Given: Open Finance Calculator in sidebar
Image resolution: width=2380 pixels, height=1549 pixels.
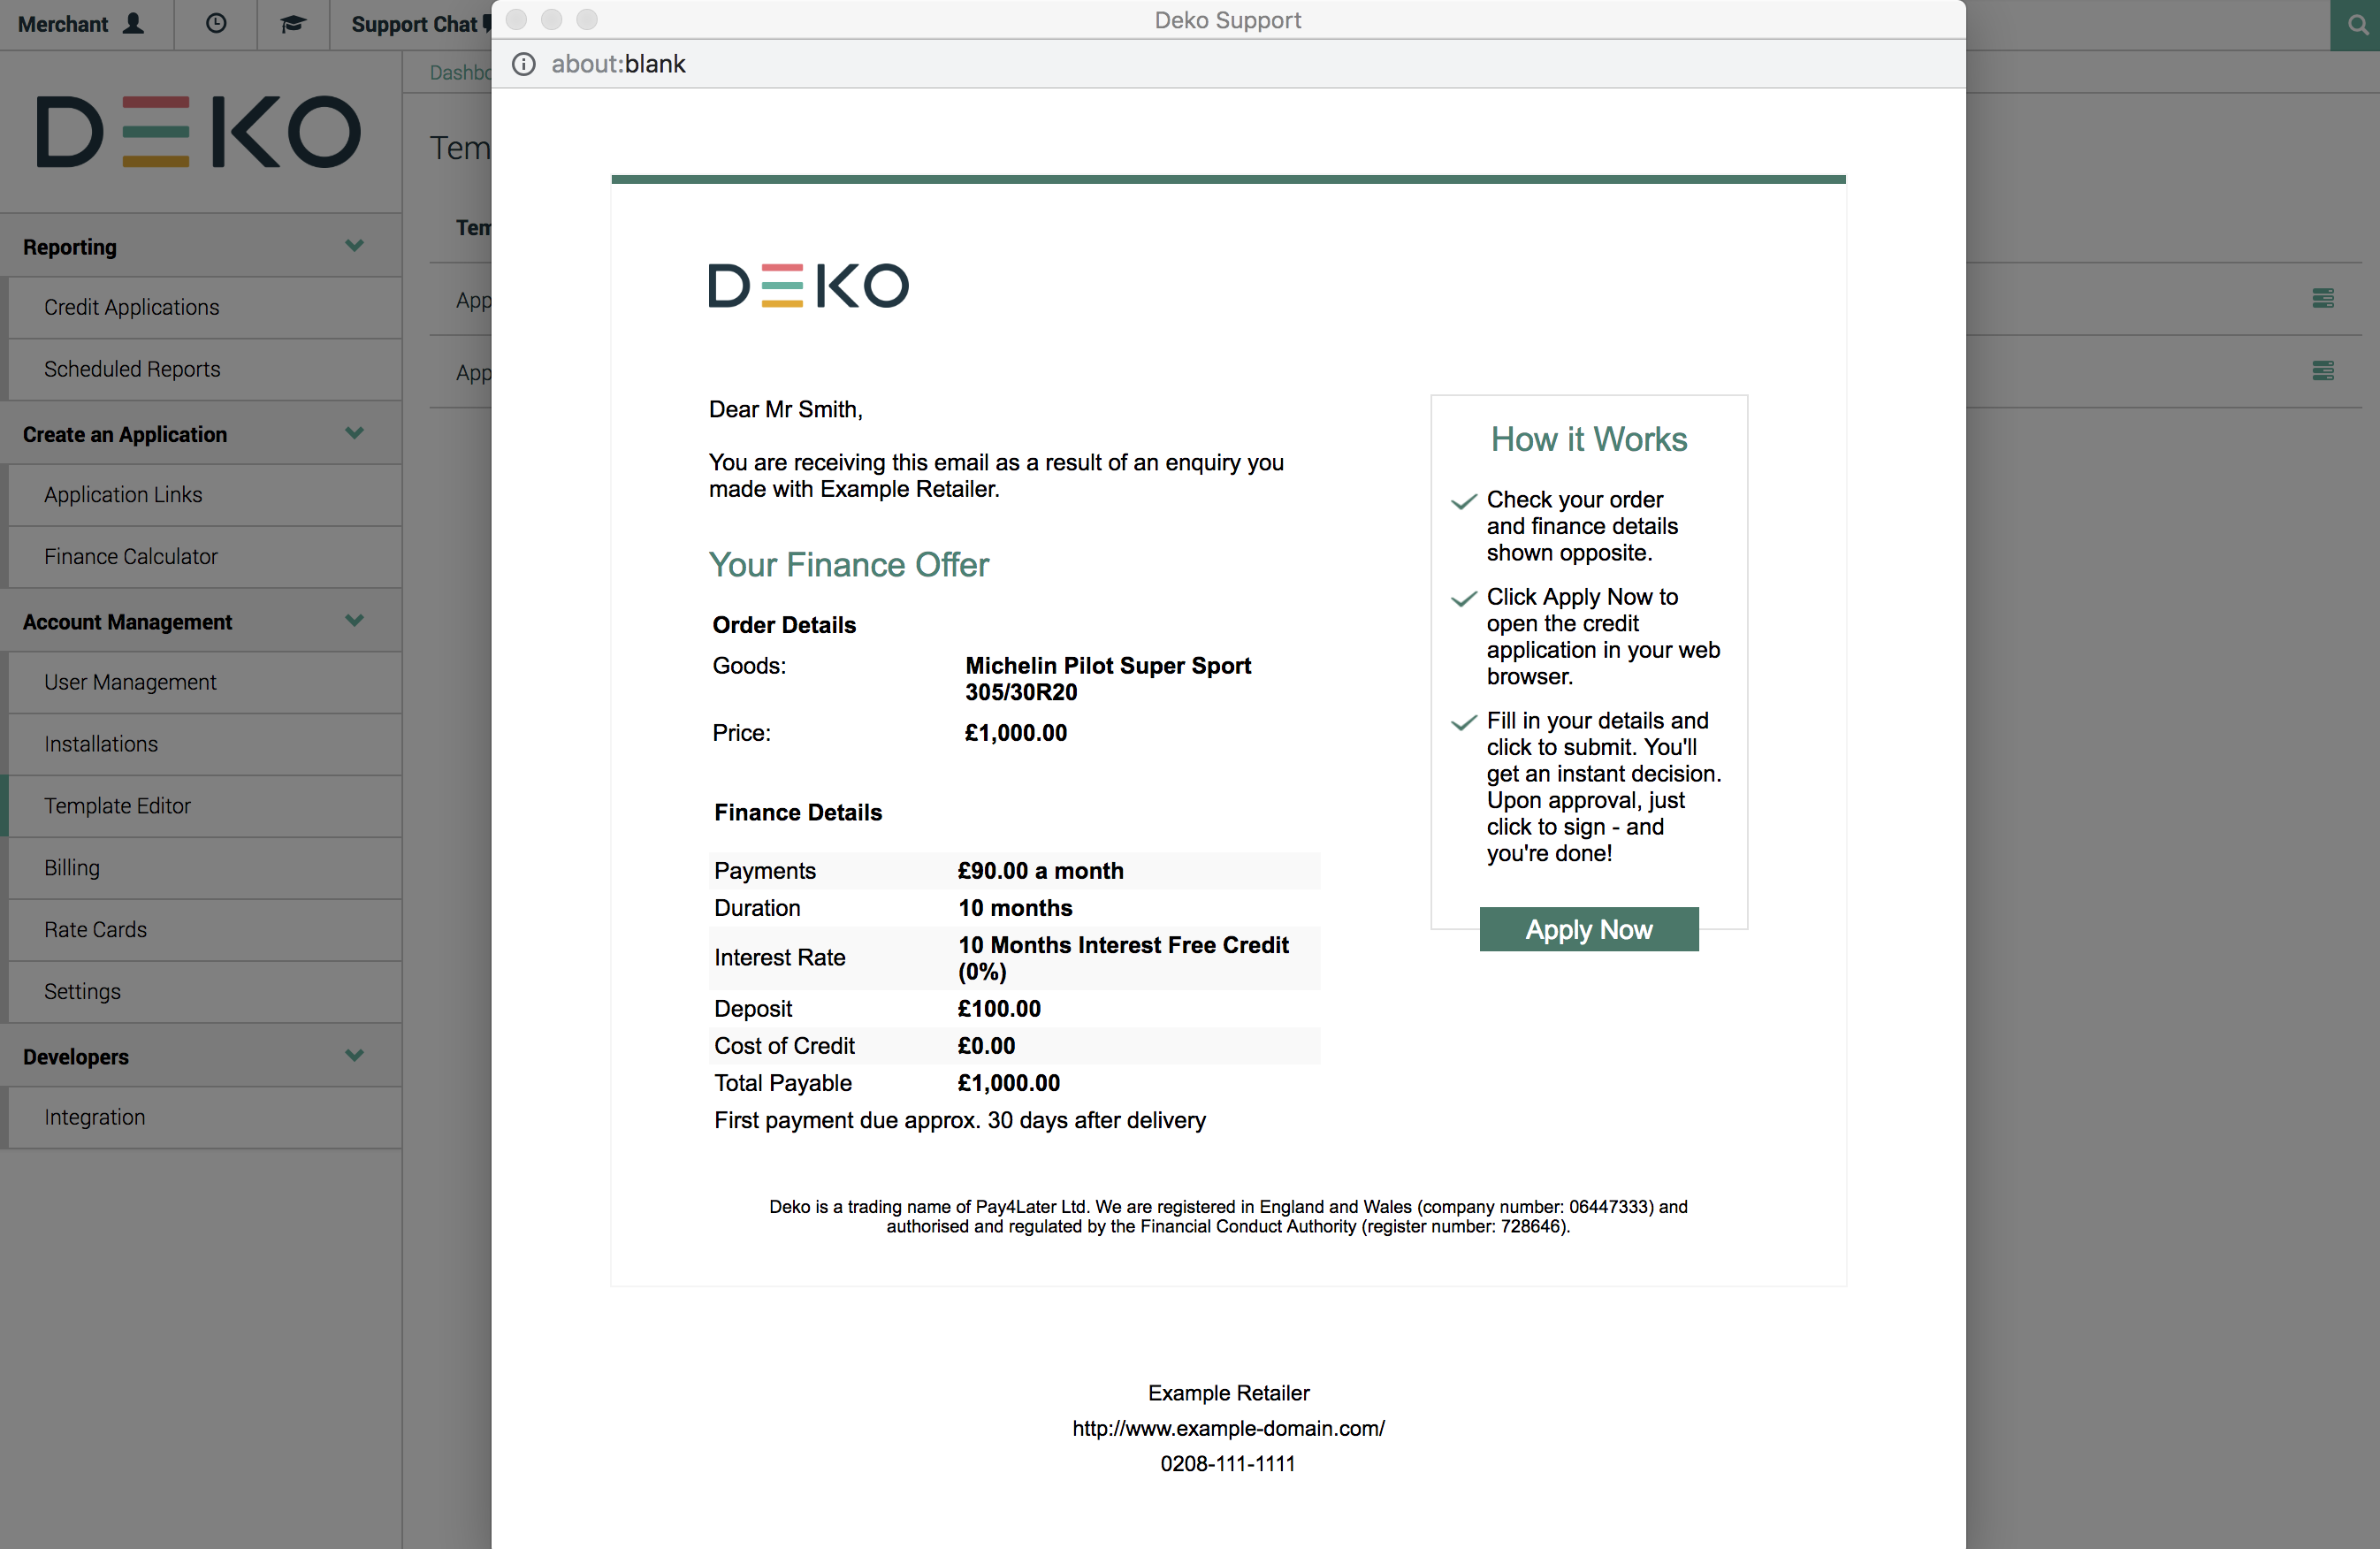Looking at the screenshot, I should coord(130,556).
